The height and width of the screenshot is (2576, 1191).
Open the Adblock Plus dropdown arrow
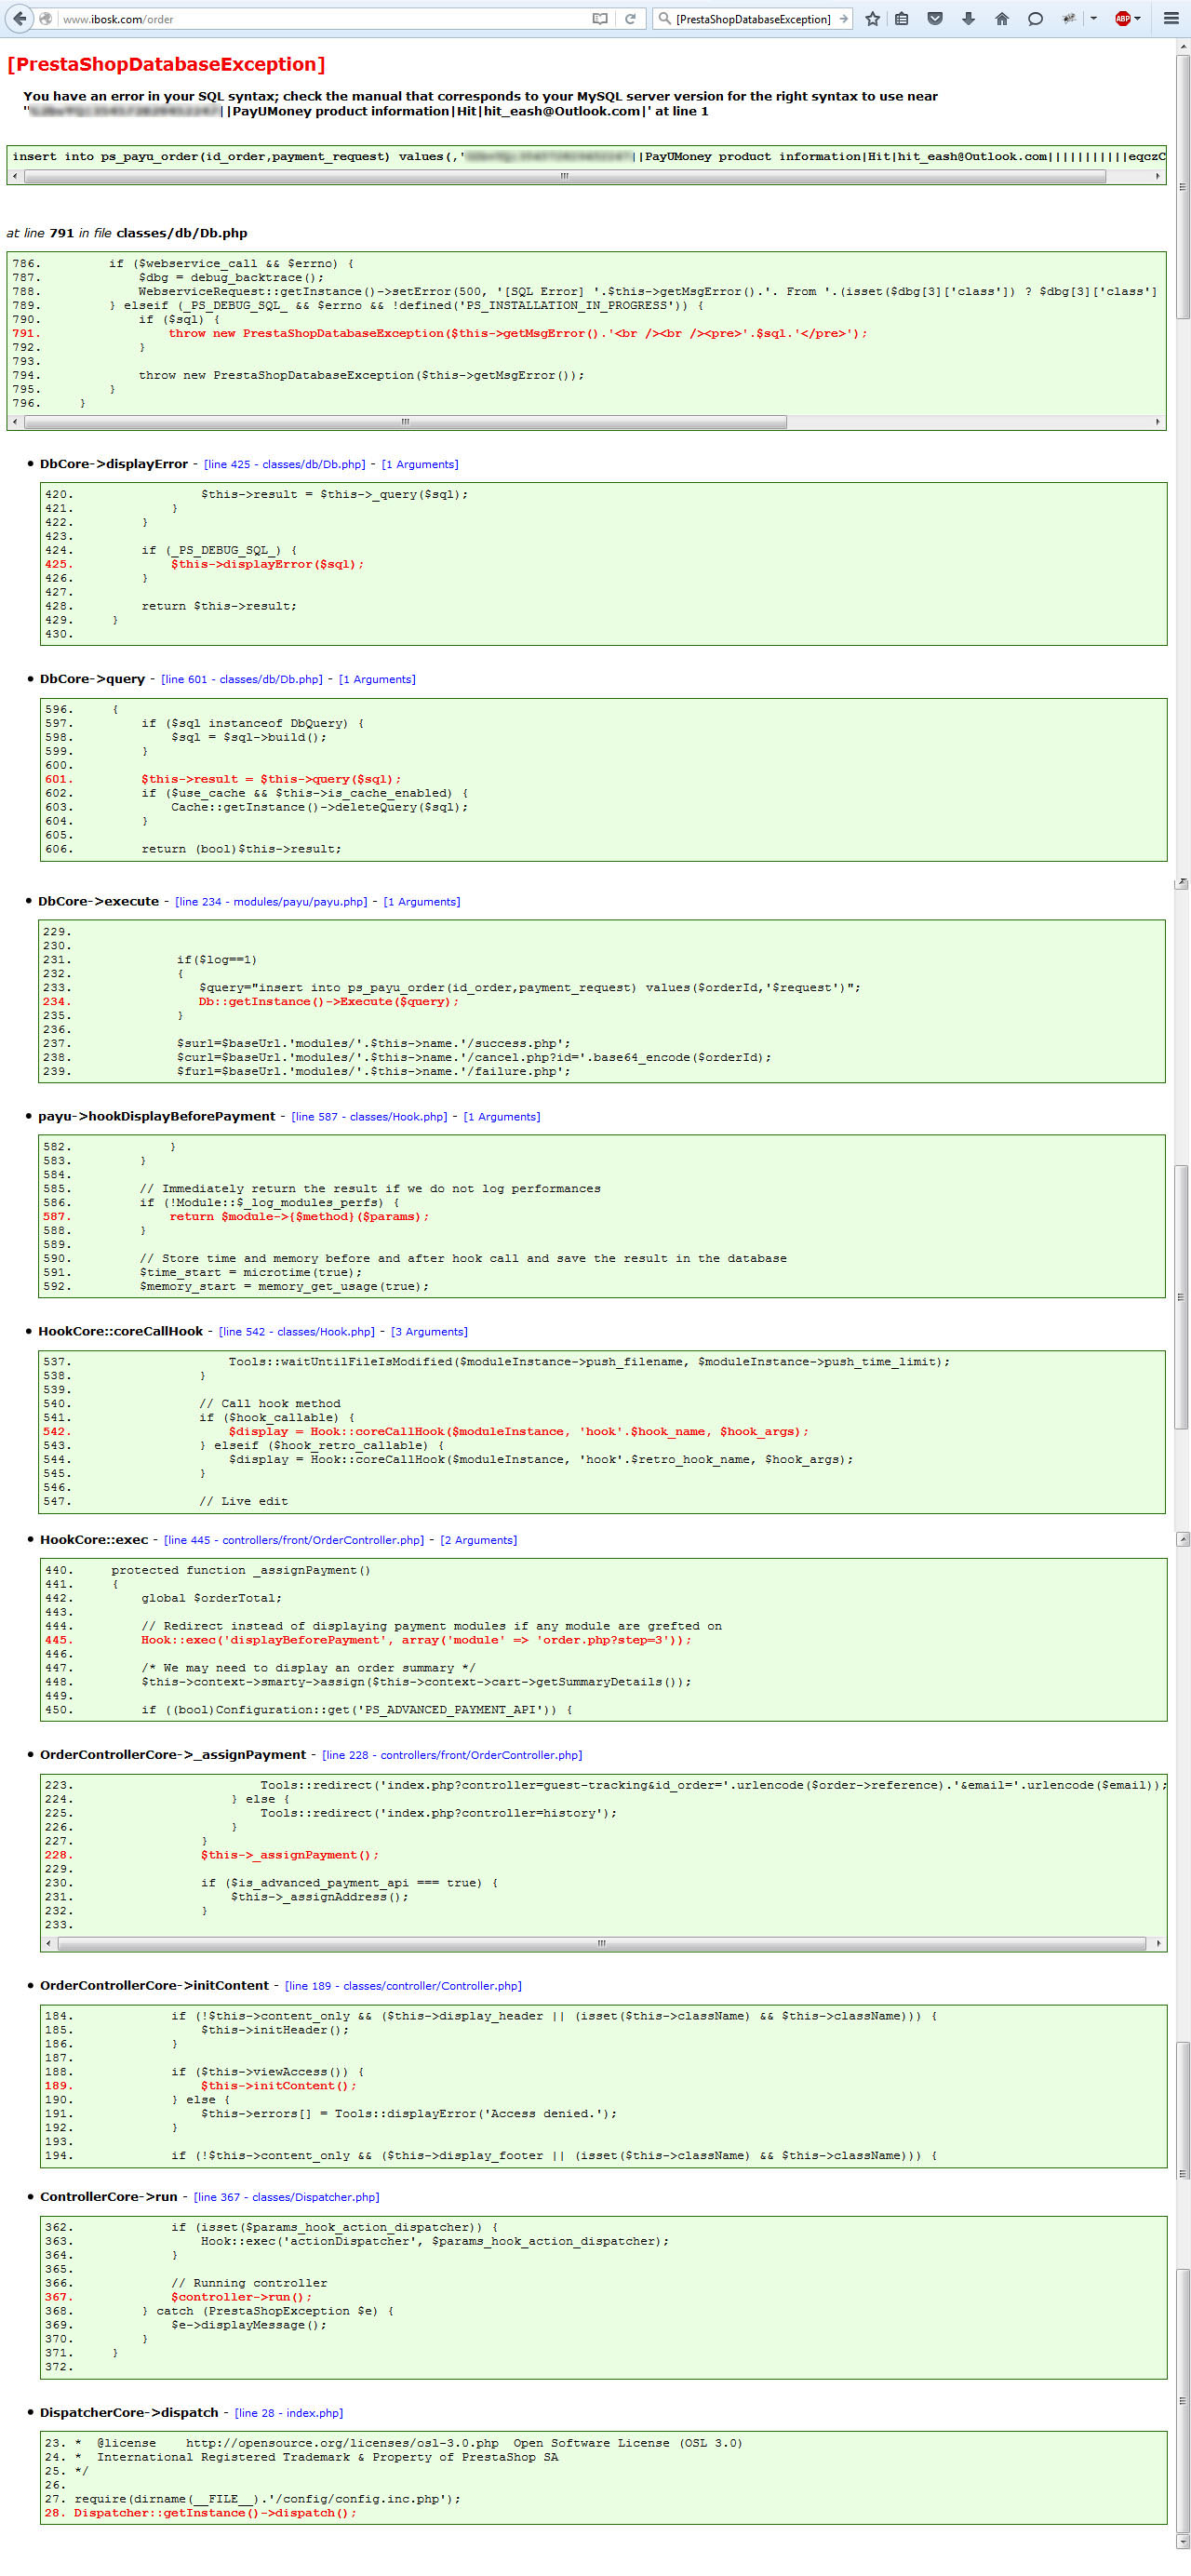click(1137, 19)
